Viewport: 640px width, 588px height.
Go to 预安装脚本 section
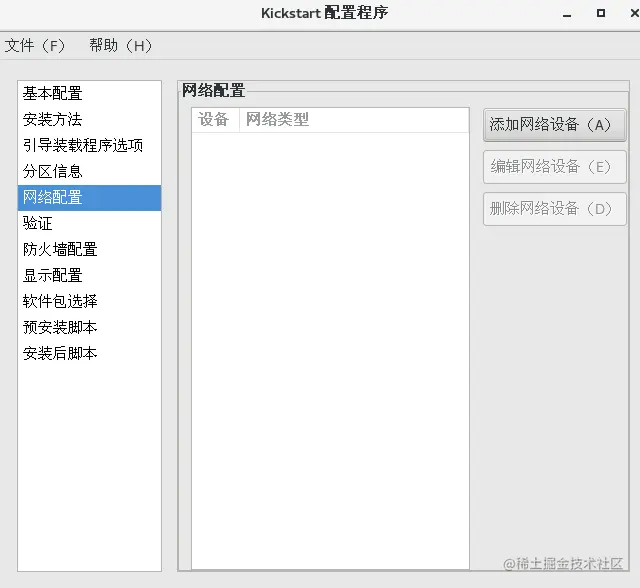(x=89, y=328)
